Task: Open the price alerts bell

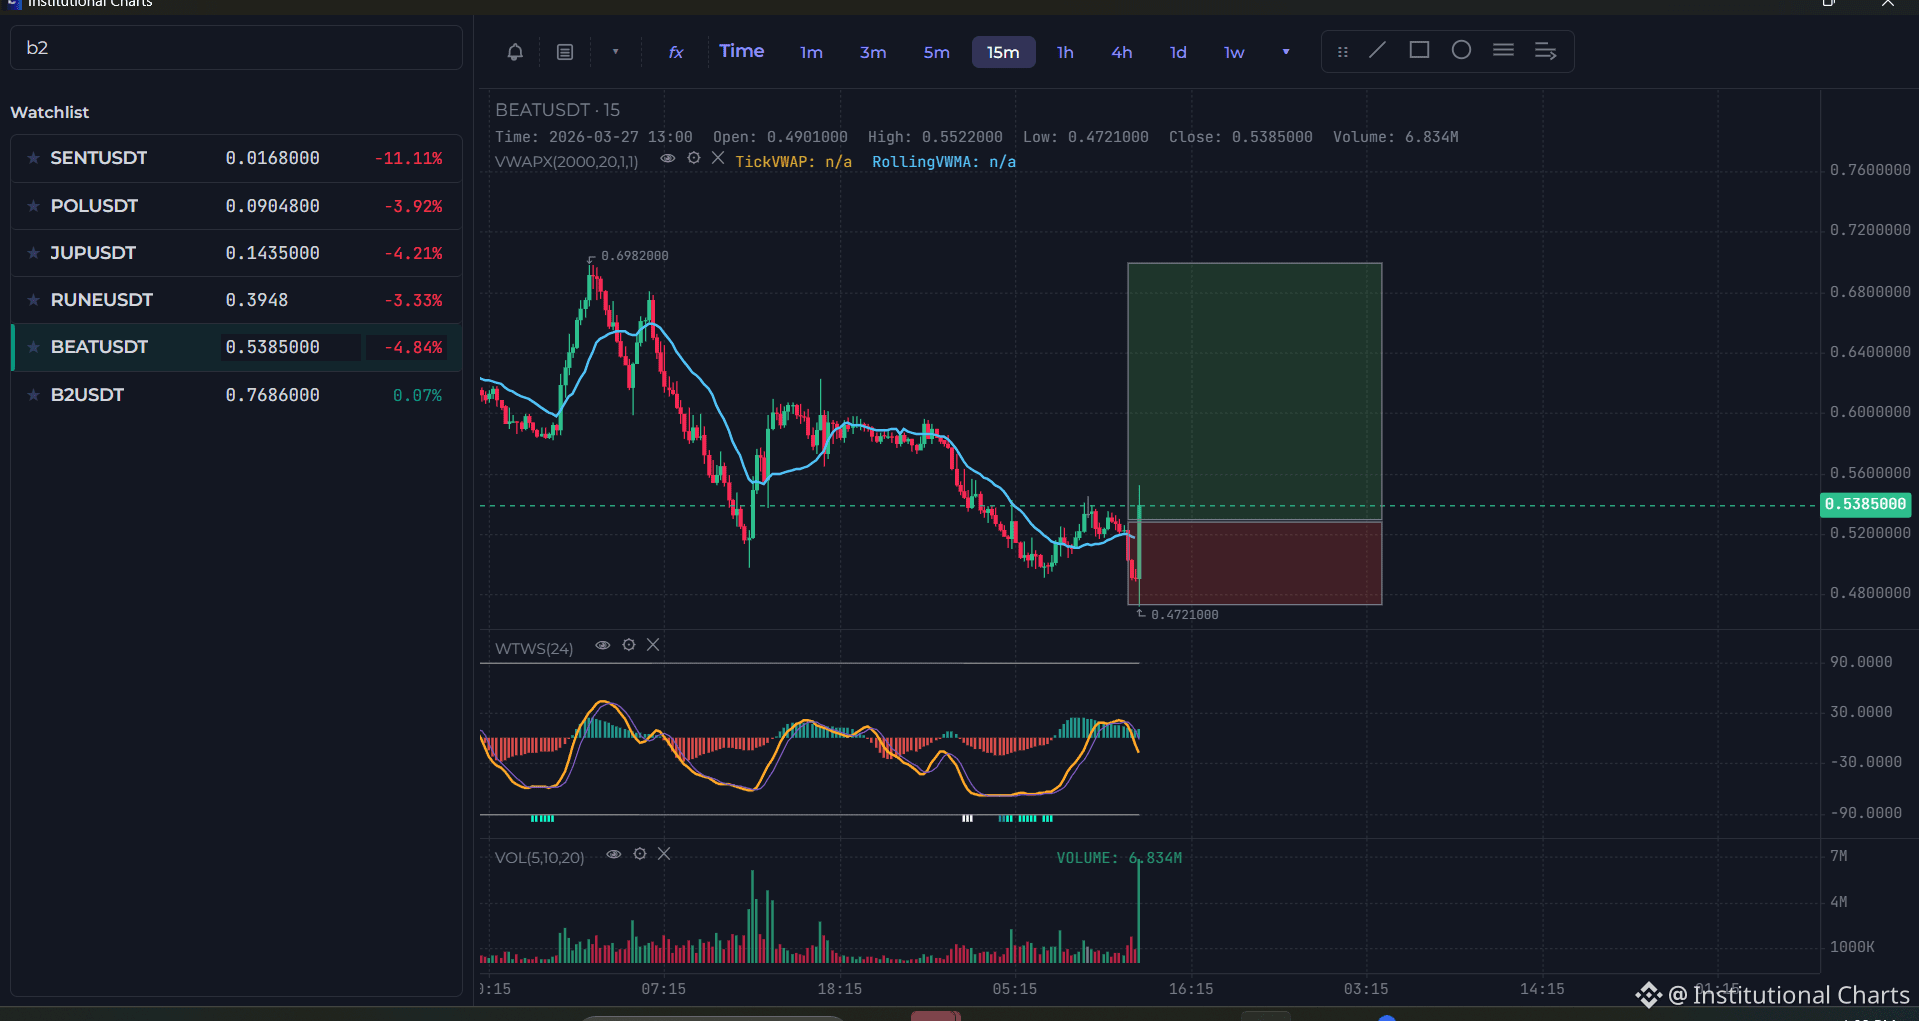Action: tap(515, 52)
